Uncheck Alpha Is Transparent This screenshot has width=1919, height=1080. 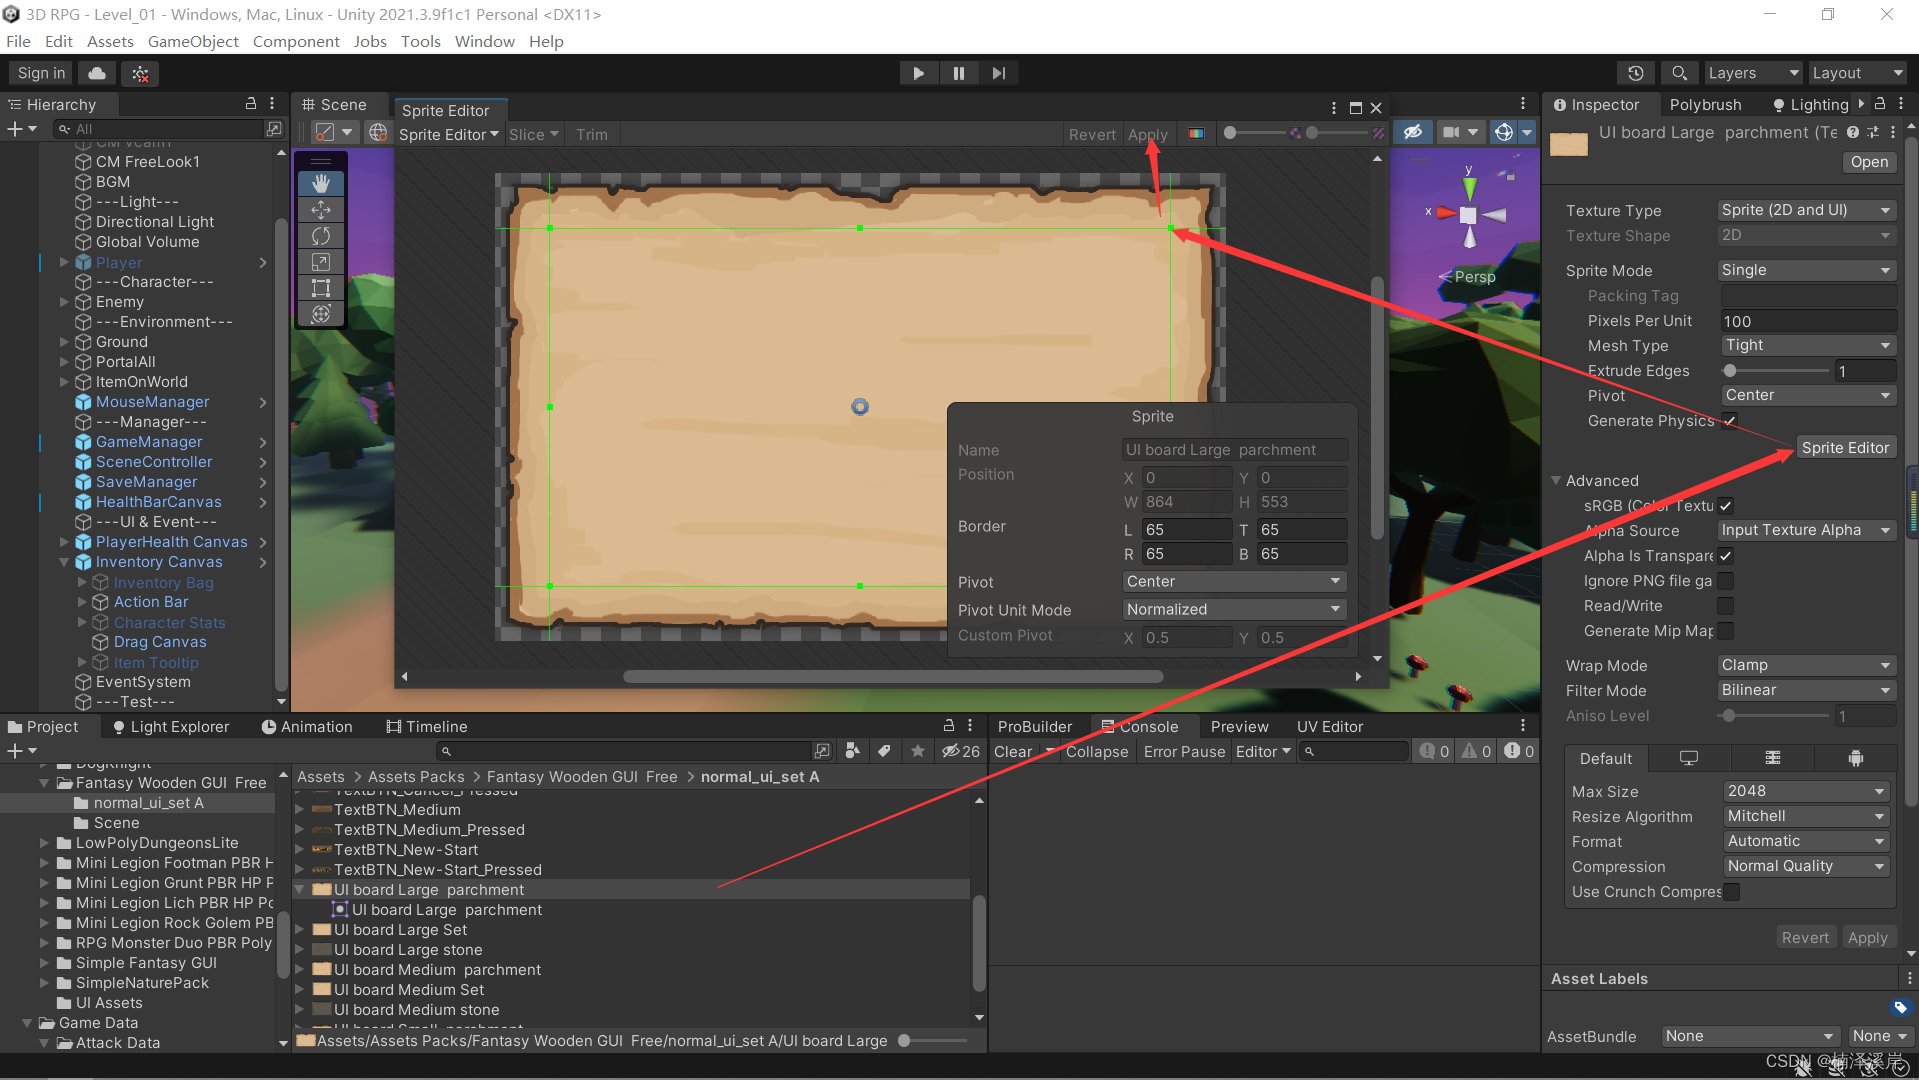coord(1725,556)
